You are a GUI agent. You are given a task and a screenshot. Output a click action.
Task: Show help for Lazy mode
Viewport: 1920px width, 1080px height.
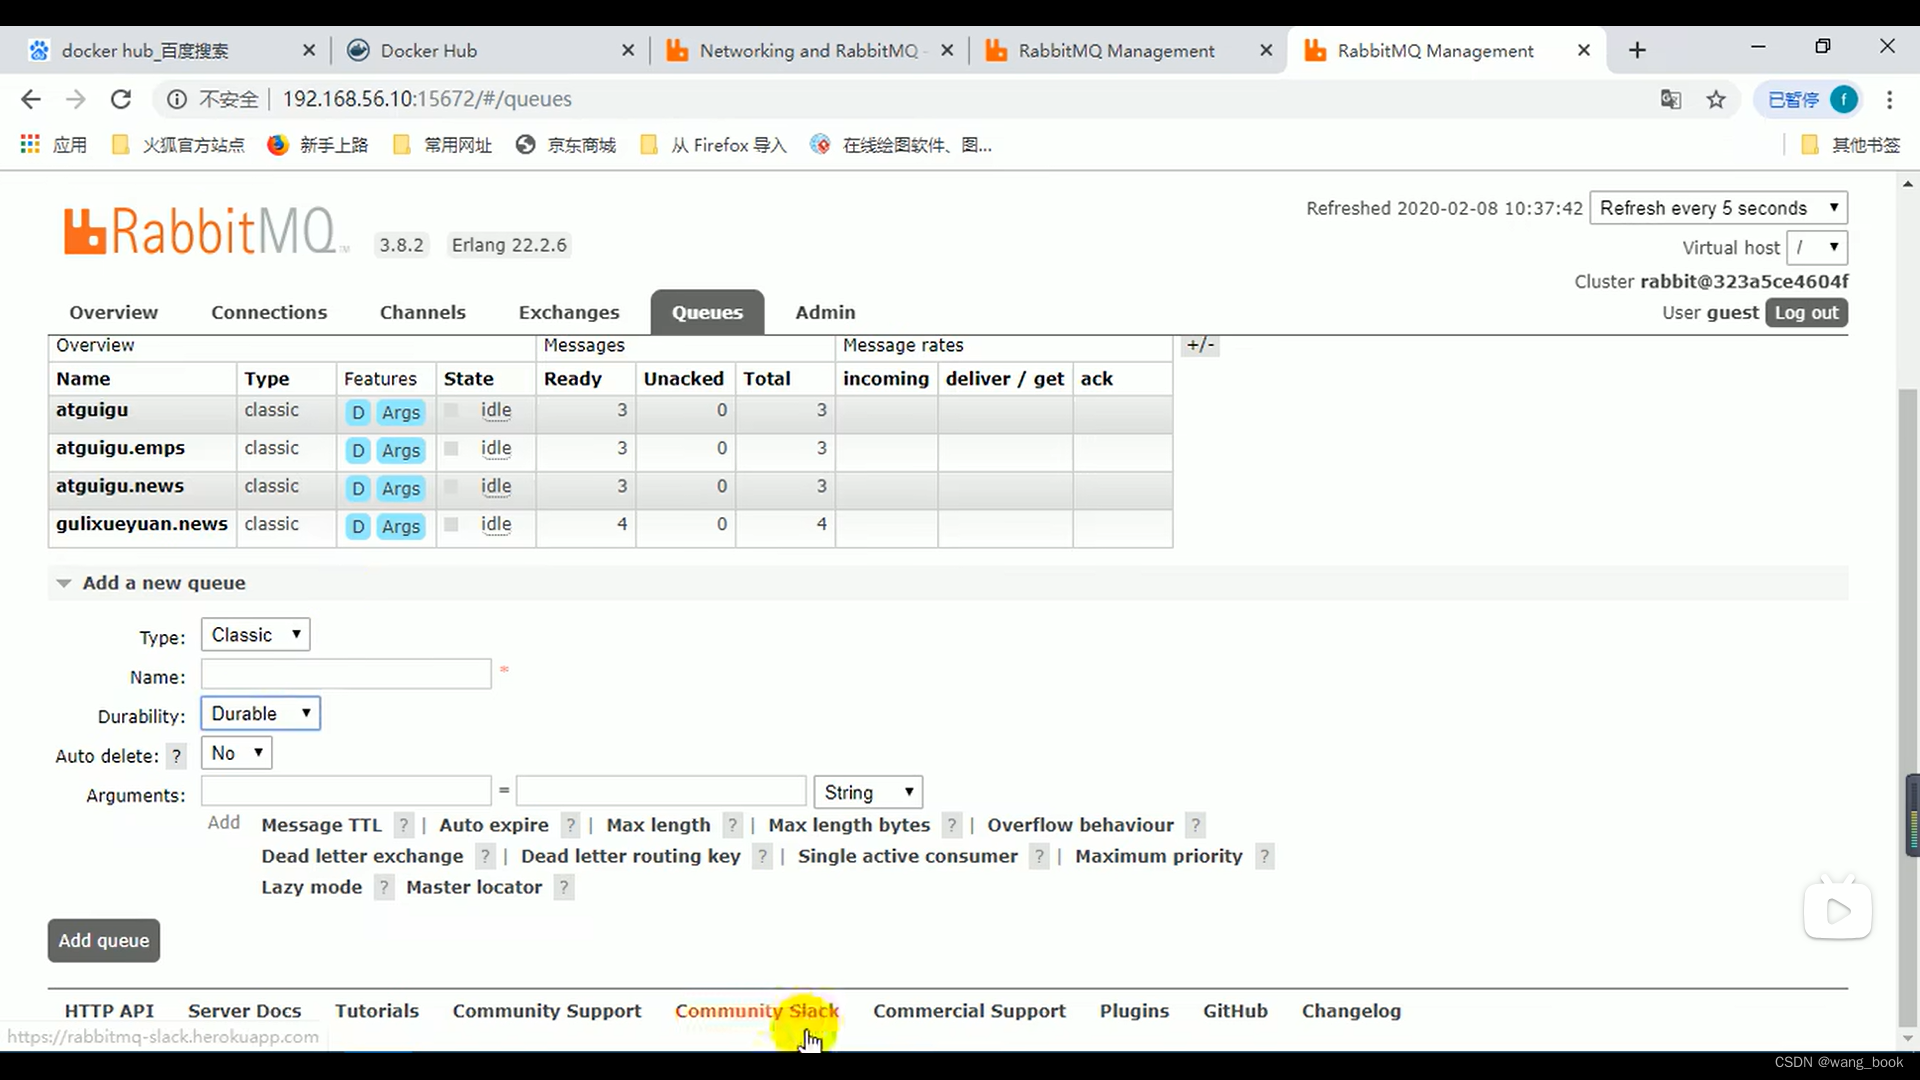[384, 887]
